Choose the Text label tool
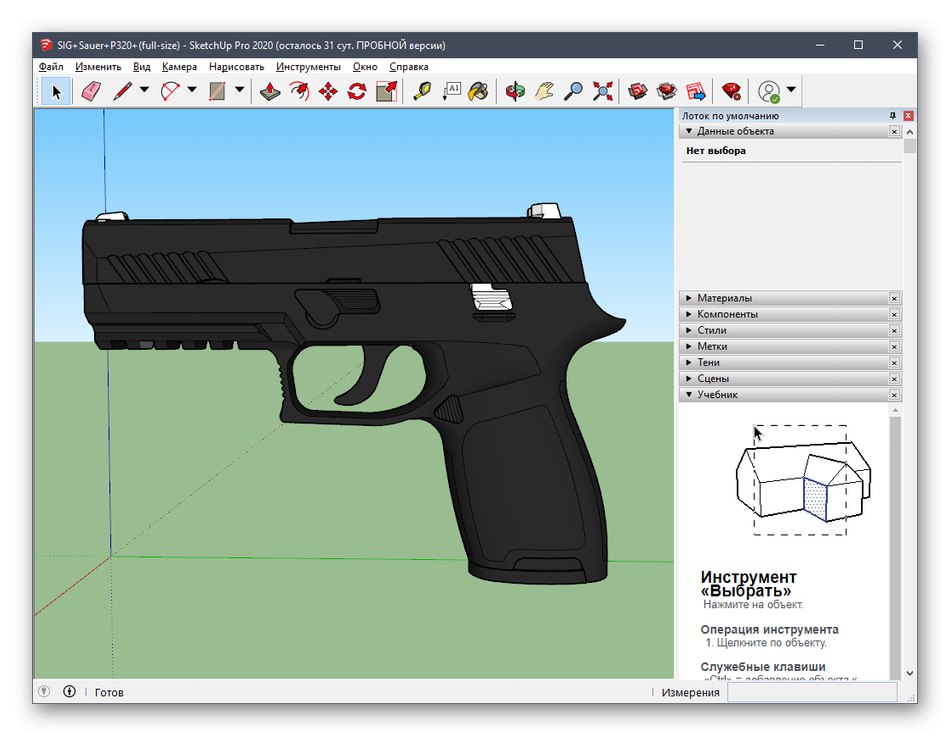 pos(451,91)
